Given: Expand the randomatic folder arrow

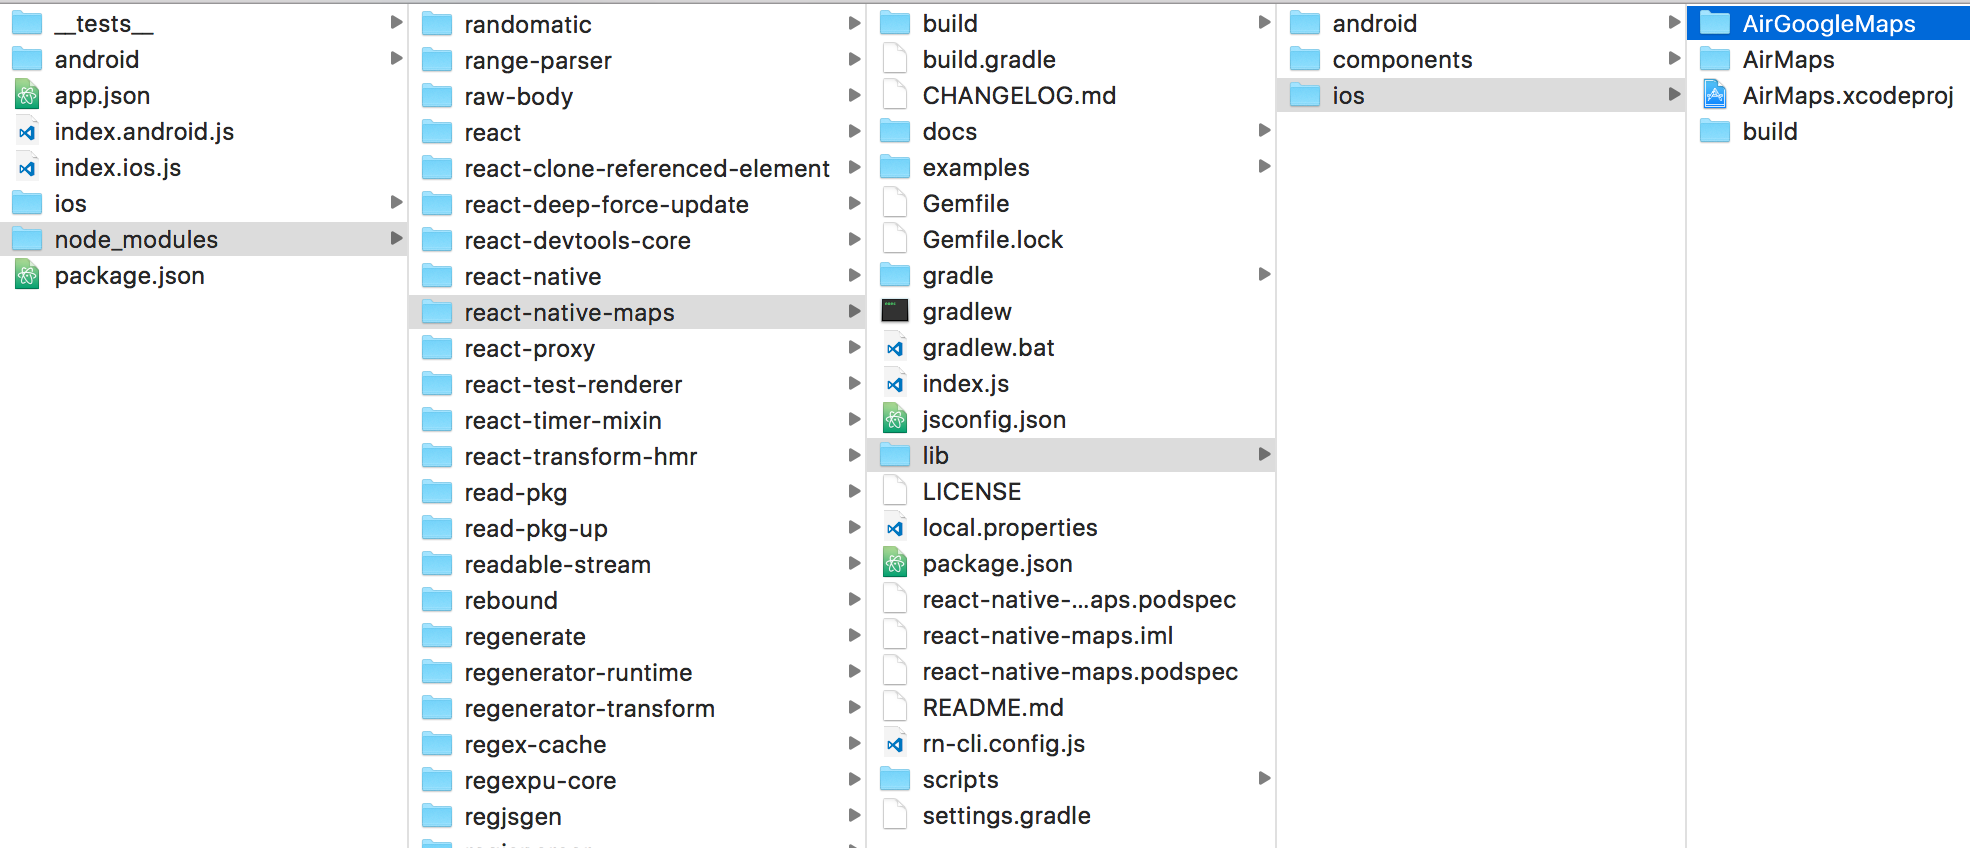Looking at the screenshot, I should pos(854,23).
